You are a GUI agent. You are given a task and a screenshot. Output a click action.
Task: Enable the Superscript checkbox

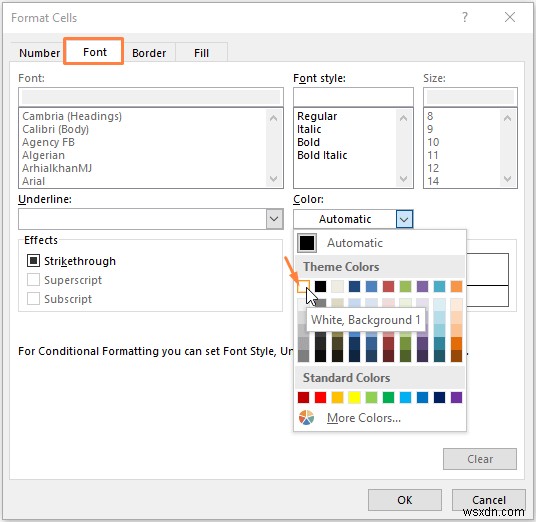coord(33,280)
